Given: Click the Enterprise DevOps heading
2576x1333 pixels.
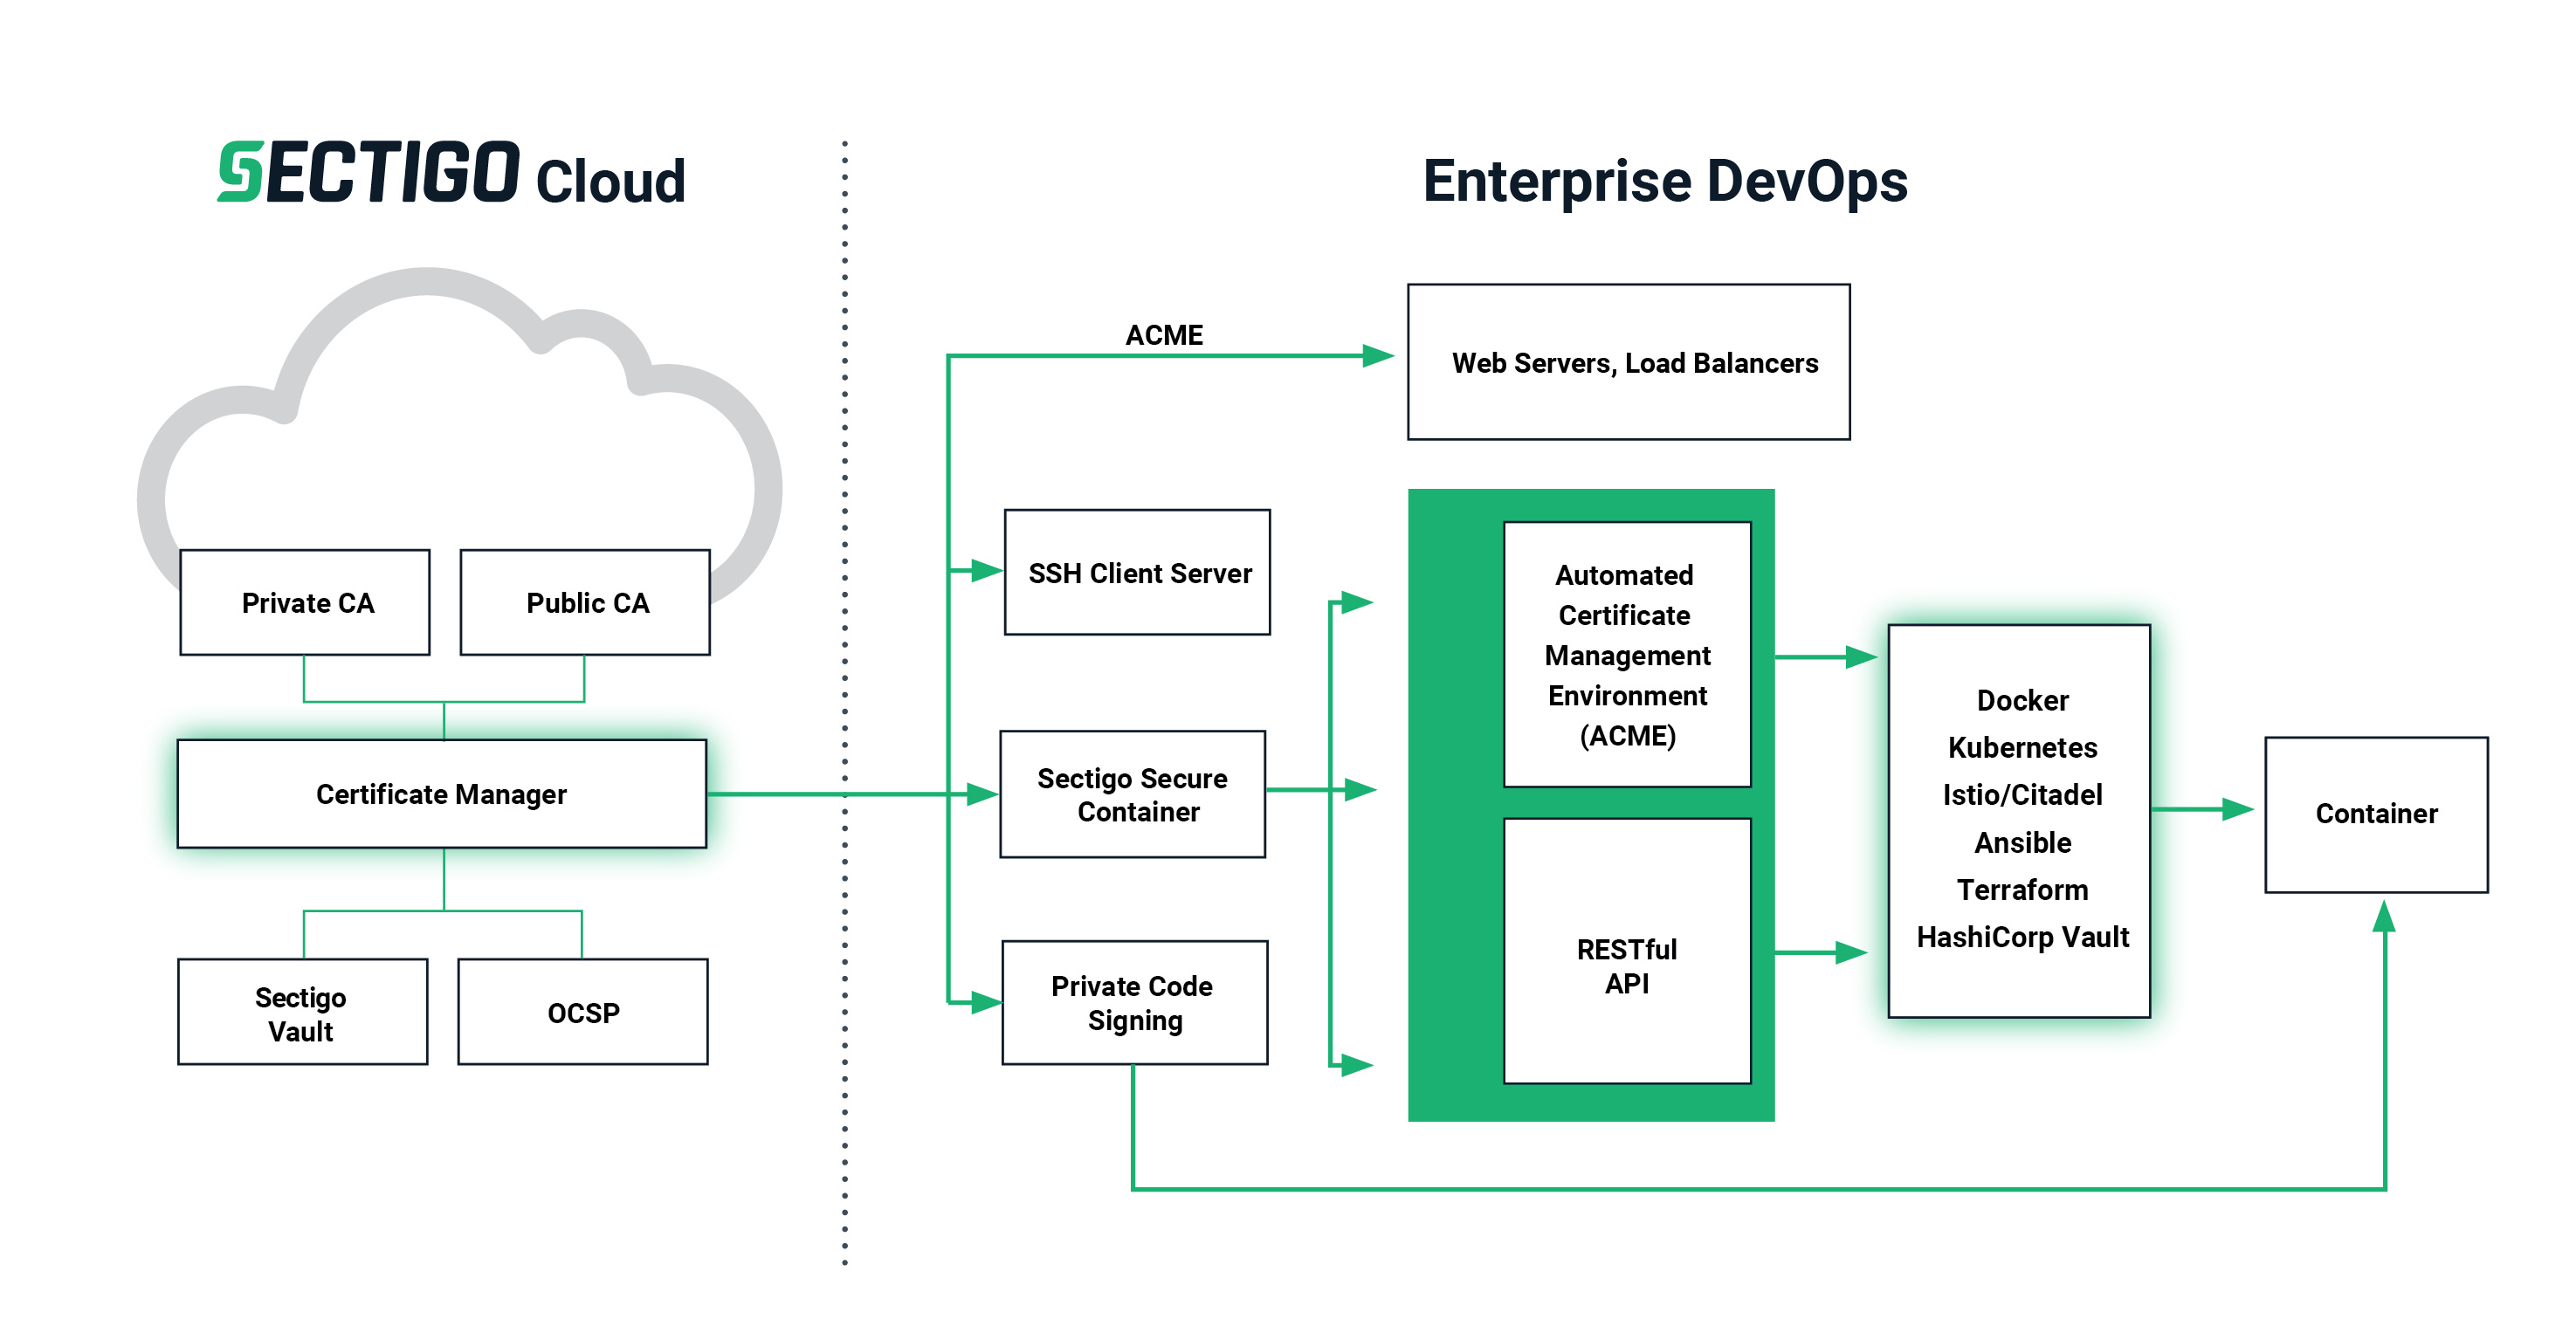Looking at the screenshot, I should (x=1665, y=182).
